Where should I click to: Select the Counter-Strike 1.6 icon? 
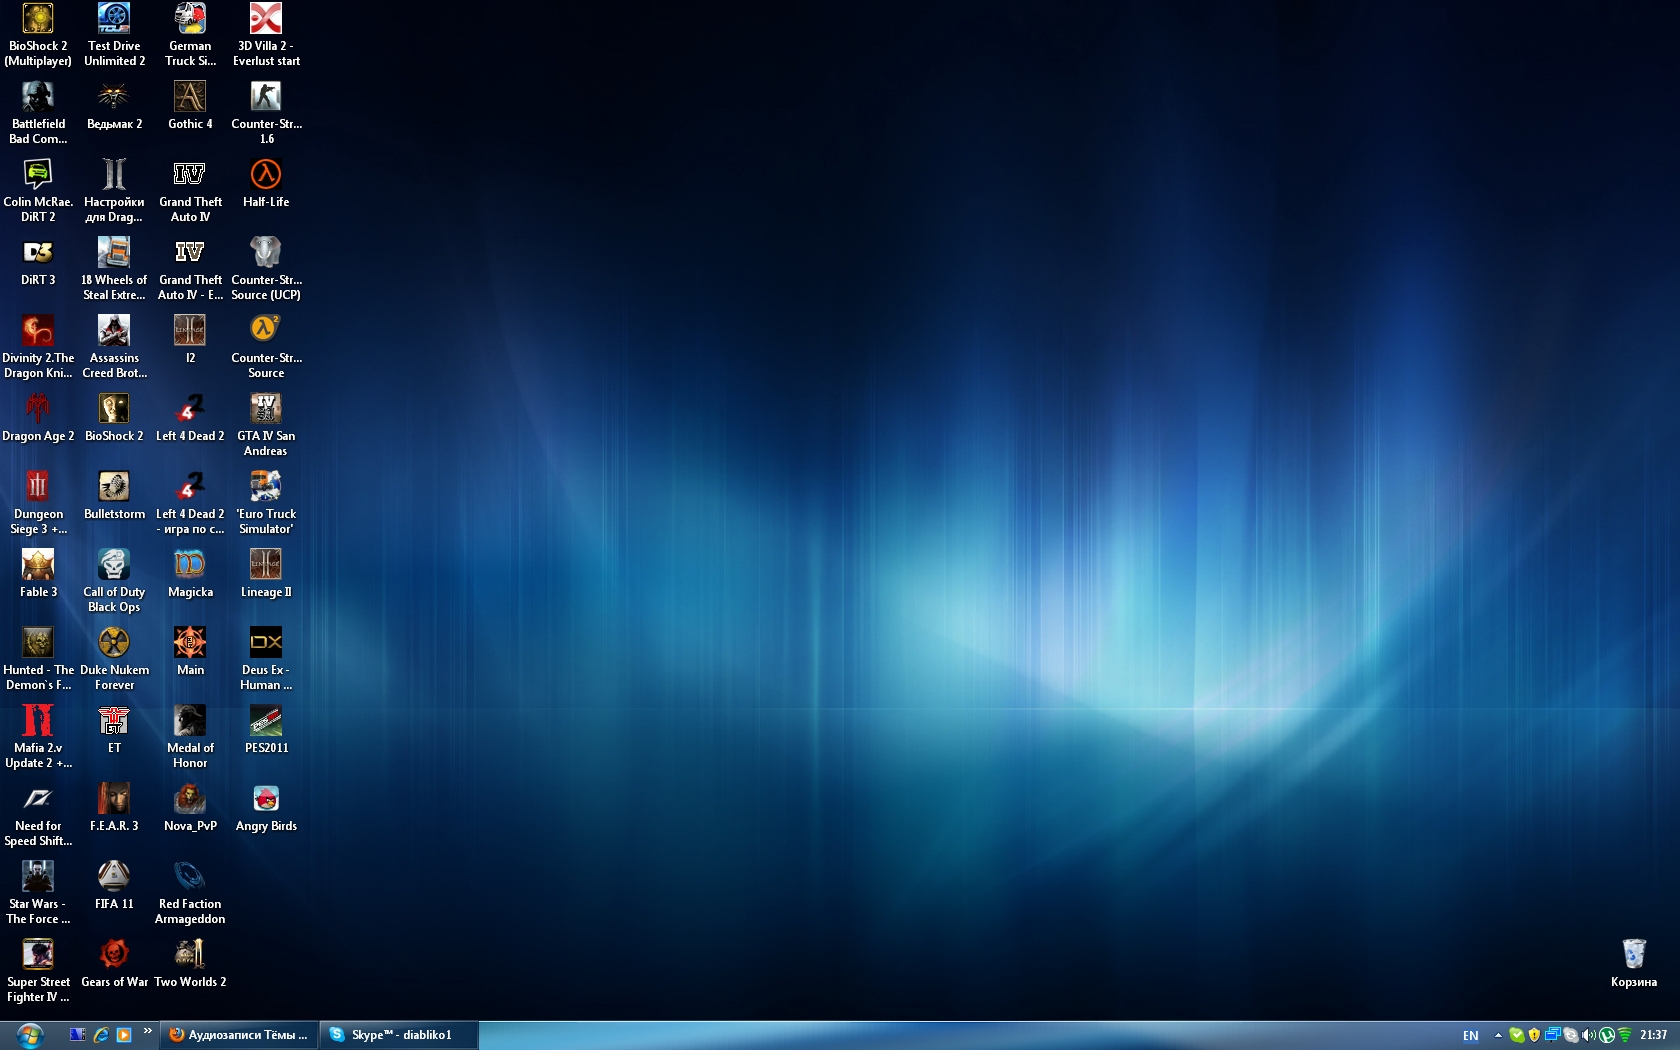point(266,113)
